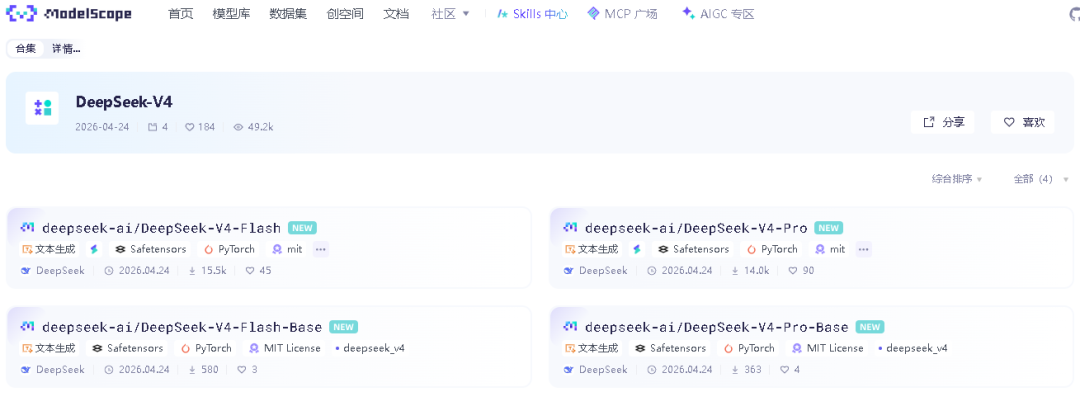Click the download icon showing 14.0k
This screenshot has height=411, width=1080.
735,271
